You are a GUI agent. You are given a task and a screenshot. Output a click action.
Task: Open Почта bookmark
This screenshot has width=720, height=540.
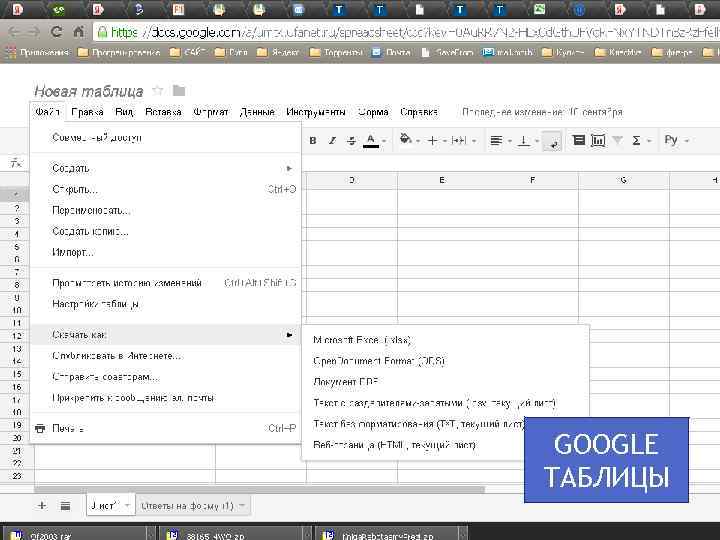(391, 52)
